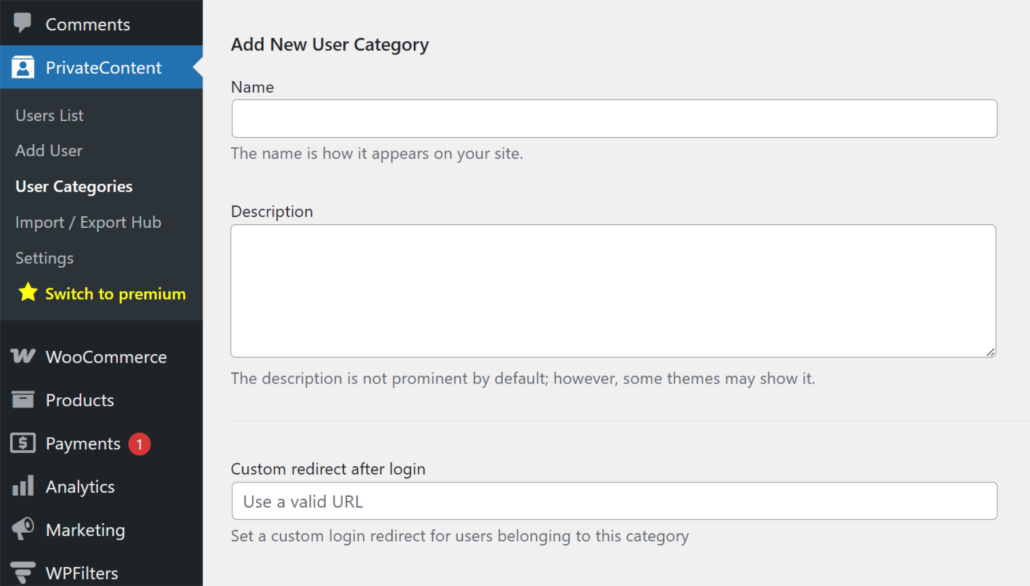The width and height of the screenshot is (1030, 586).
Task: Click the WPFilters funnel icon
Action: pyautogui.click(x=23, y=572)
